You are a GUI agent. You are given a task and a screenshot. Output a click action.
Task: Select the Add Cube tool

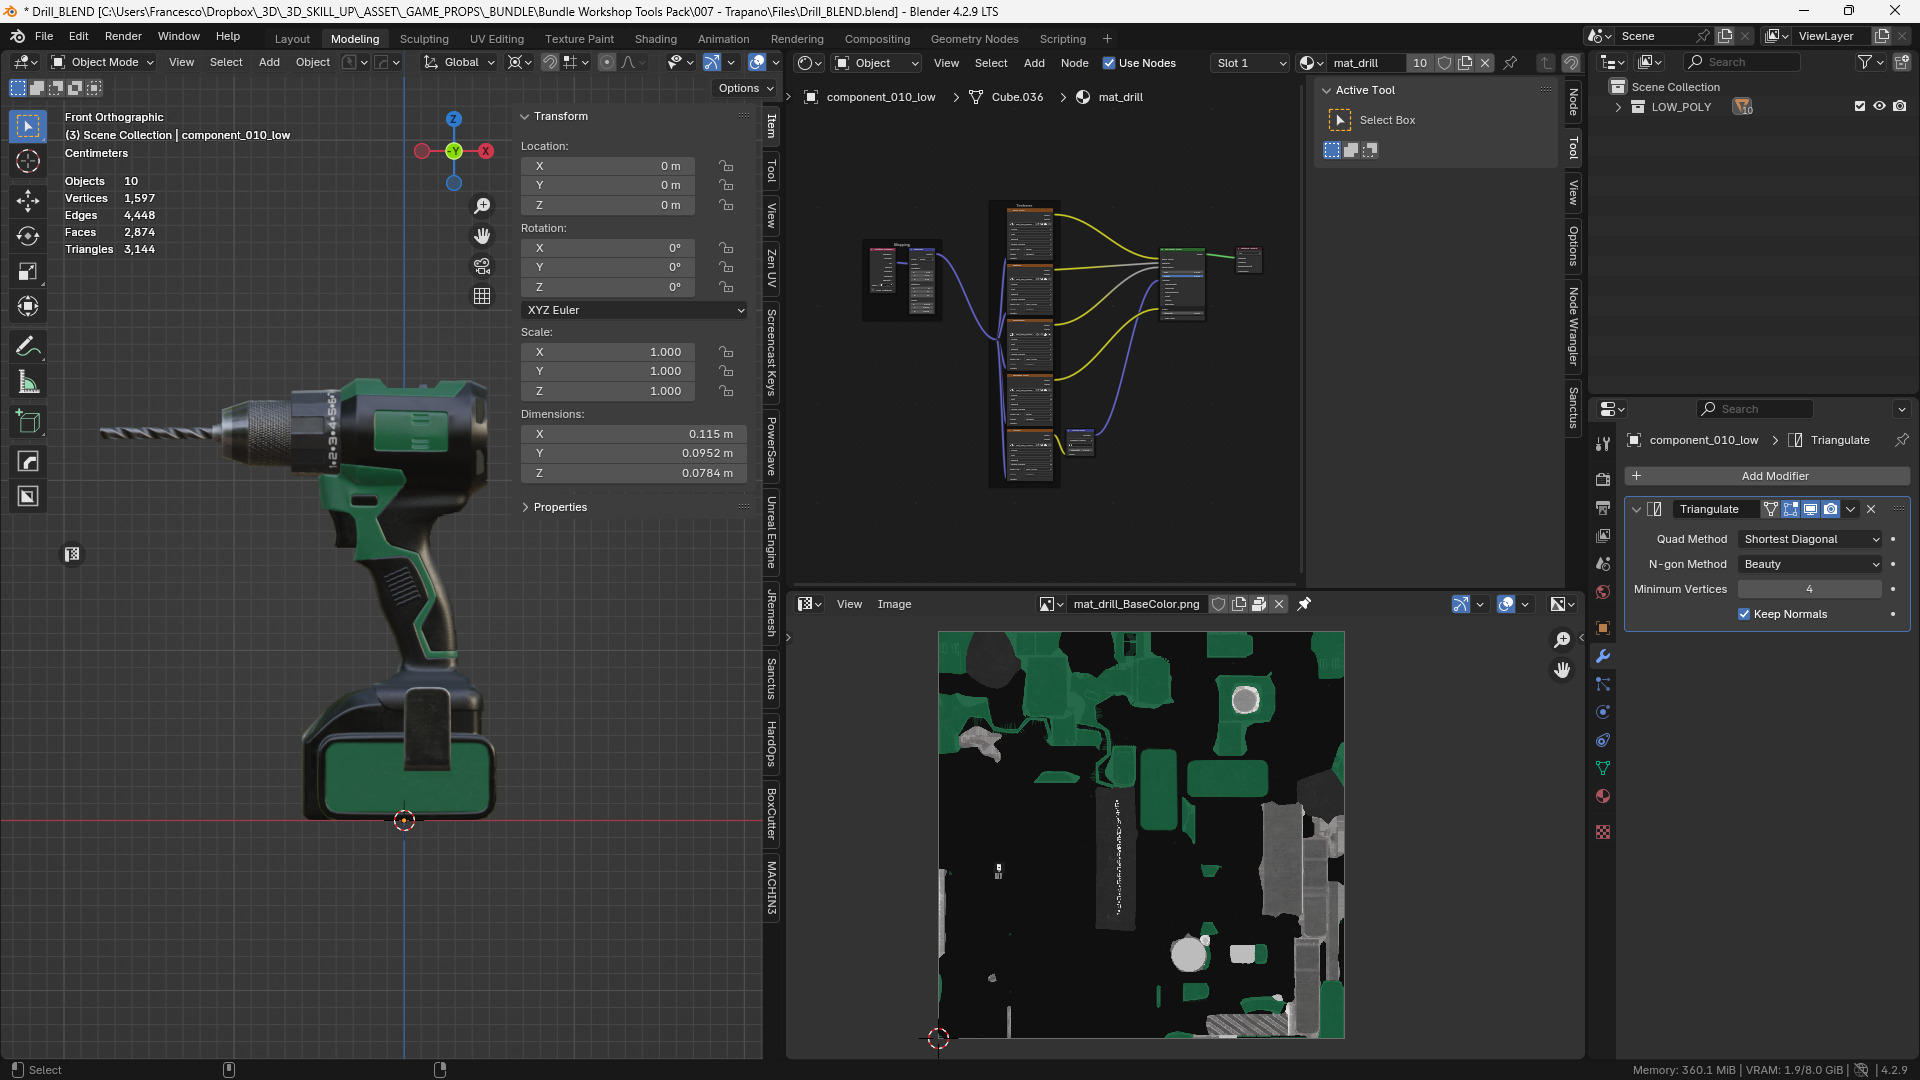click(x=28, y=422)
